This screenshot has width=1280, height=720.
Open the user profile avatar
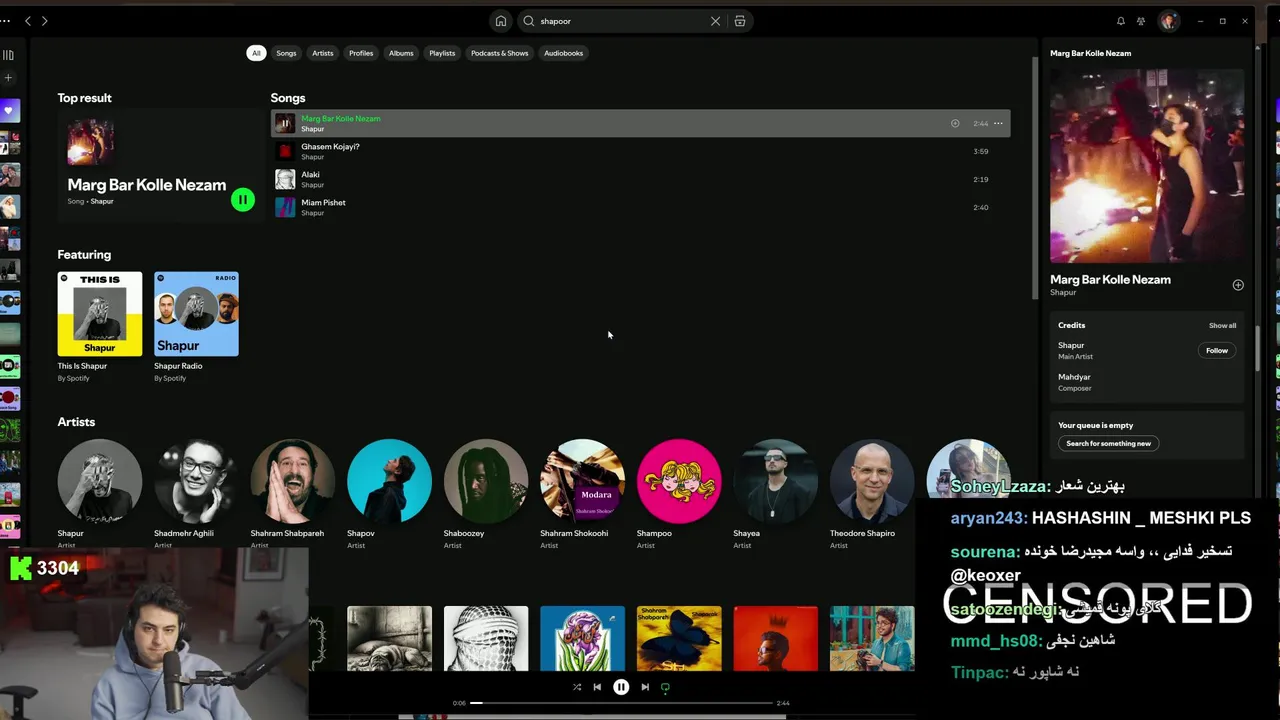pyautogui.click(x=1169, y=21)
